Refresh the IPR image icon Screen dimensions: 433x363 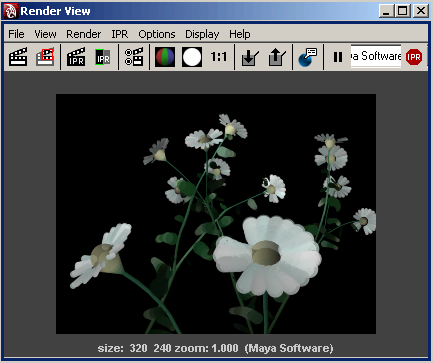(x=103, y=57)
